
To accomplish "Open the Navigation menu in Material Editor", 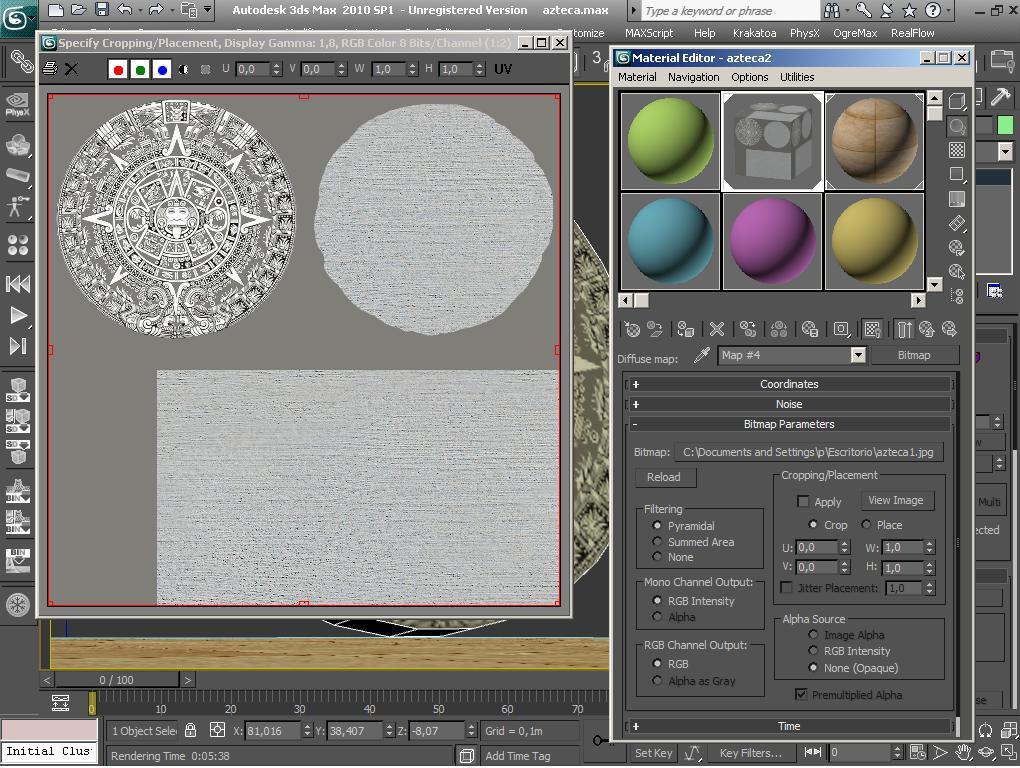I will (693, 77).
